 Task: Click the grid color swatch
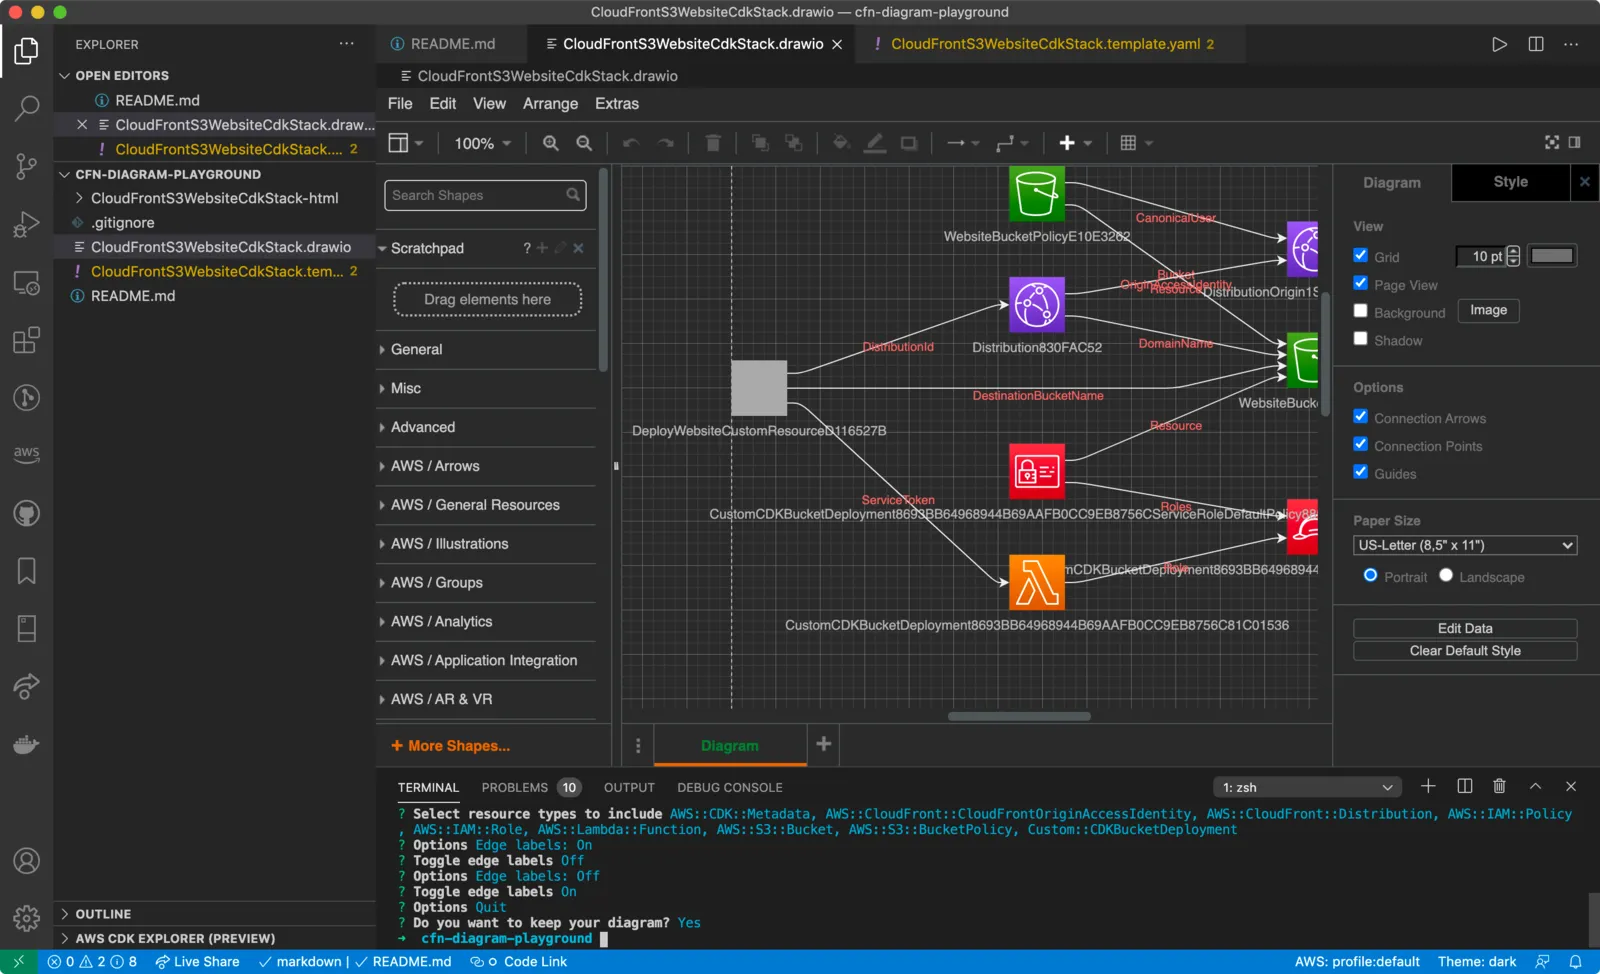click(1552, 256)
